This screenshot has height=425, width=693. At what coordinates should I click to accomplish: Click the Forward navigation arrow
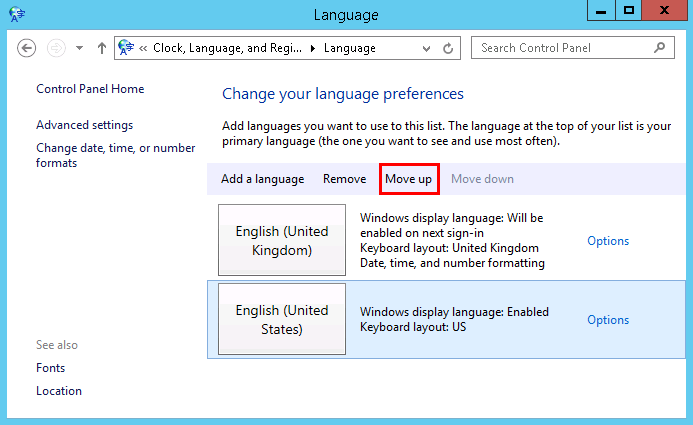[x=56, y=48]
